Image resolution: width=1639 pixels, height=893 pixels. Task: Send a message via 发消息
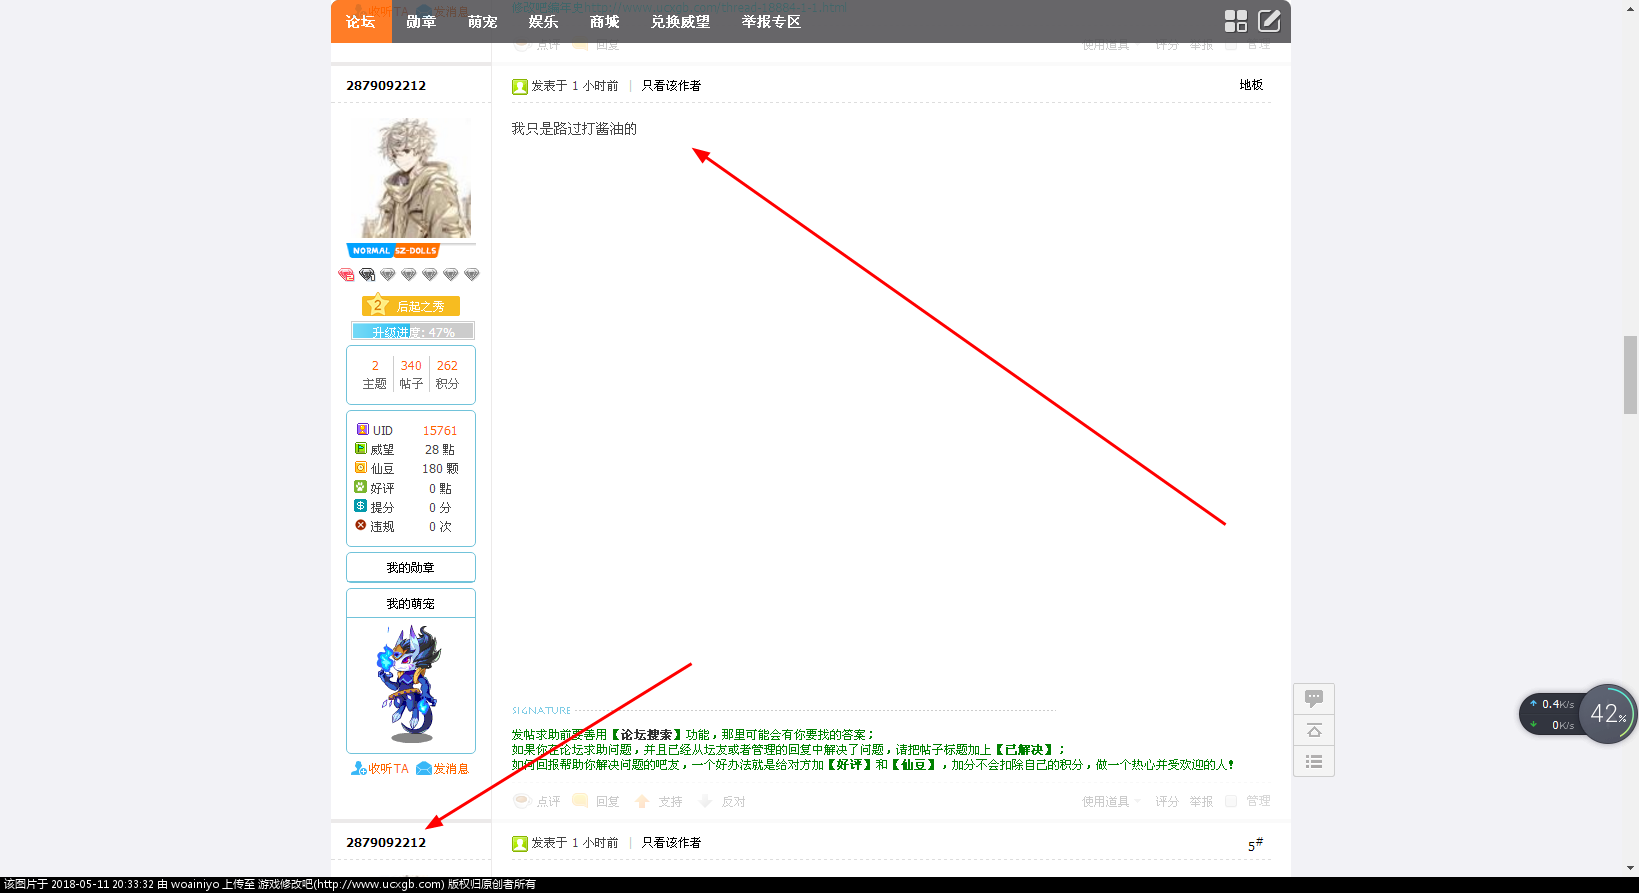443,769
